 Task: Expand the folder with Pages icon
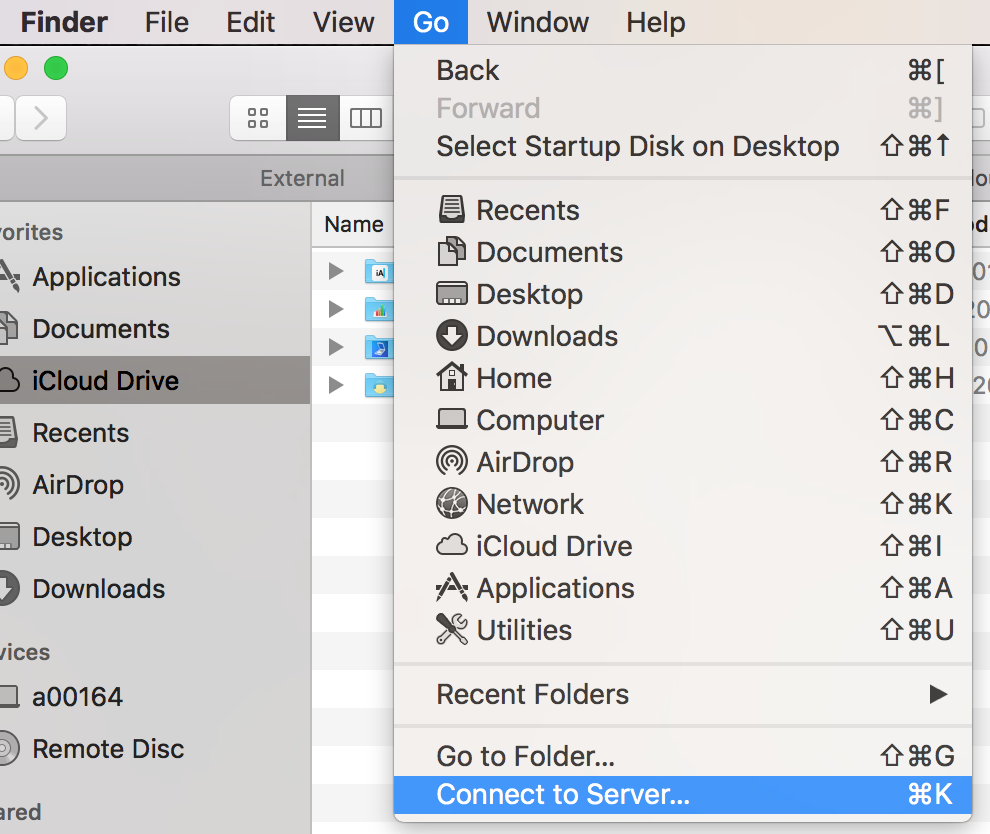click(x=336, y=347)
